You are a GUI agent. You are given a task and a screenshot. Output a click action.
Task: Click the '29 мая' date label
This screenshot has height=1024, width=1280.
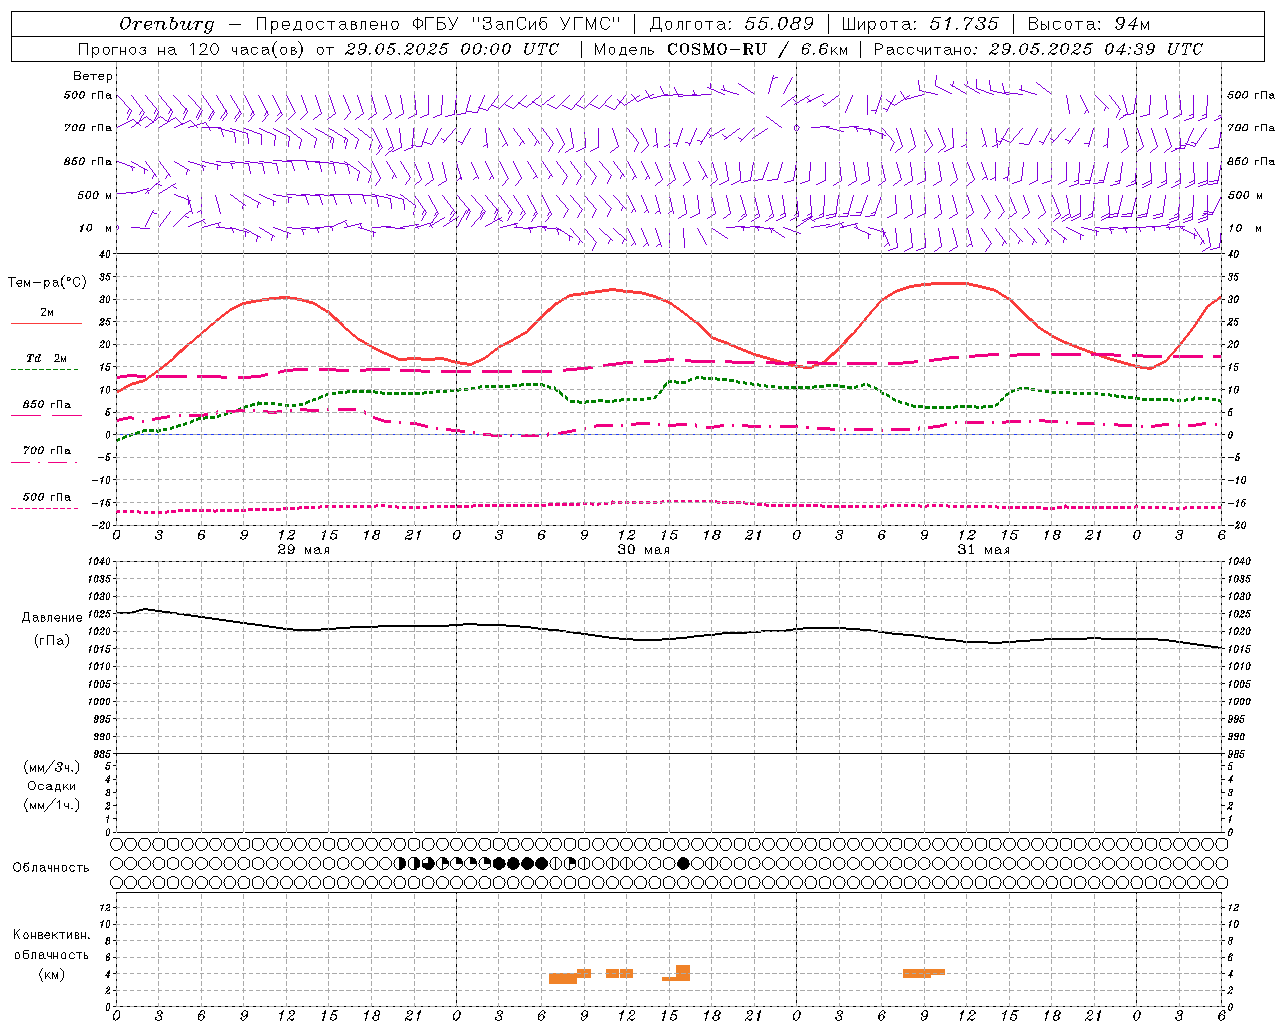coord(303,550)
